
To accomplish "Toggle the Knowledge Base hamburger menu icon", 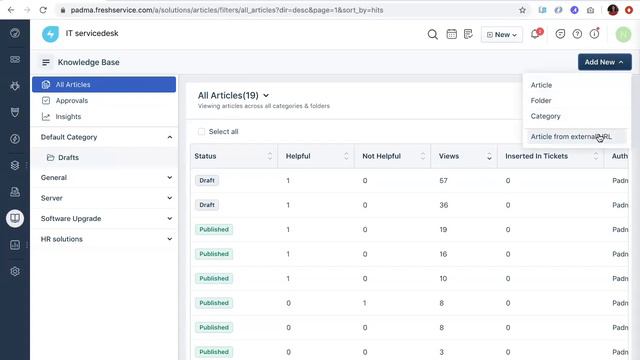I will point(46,62).
